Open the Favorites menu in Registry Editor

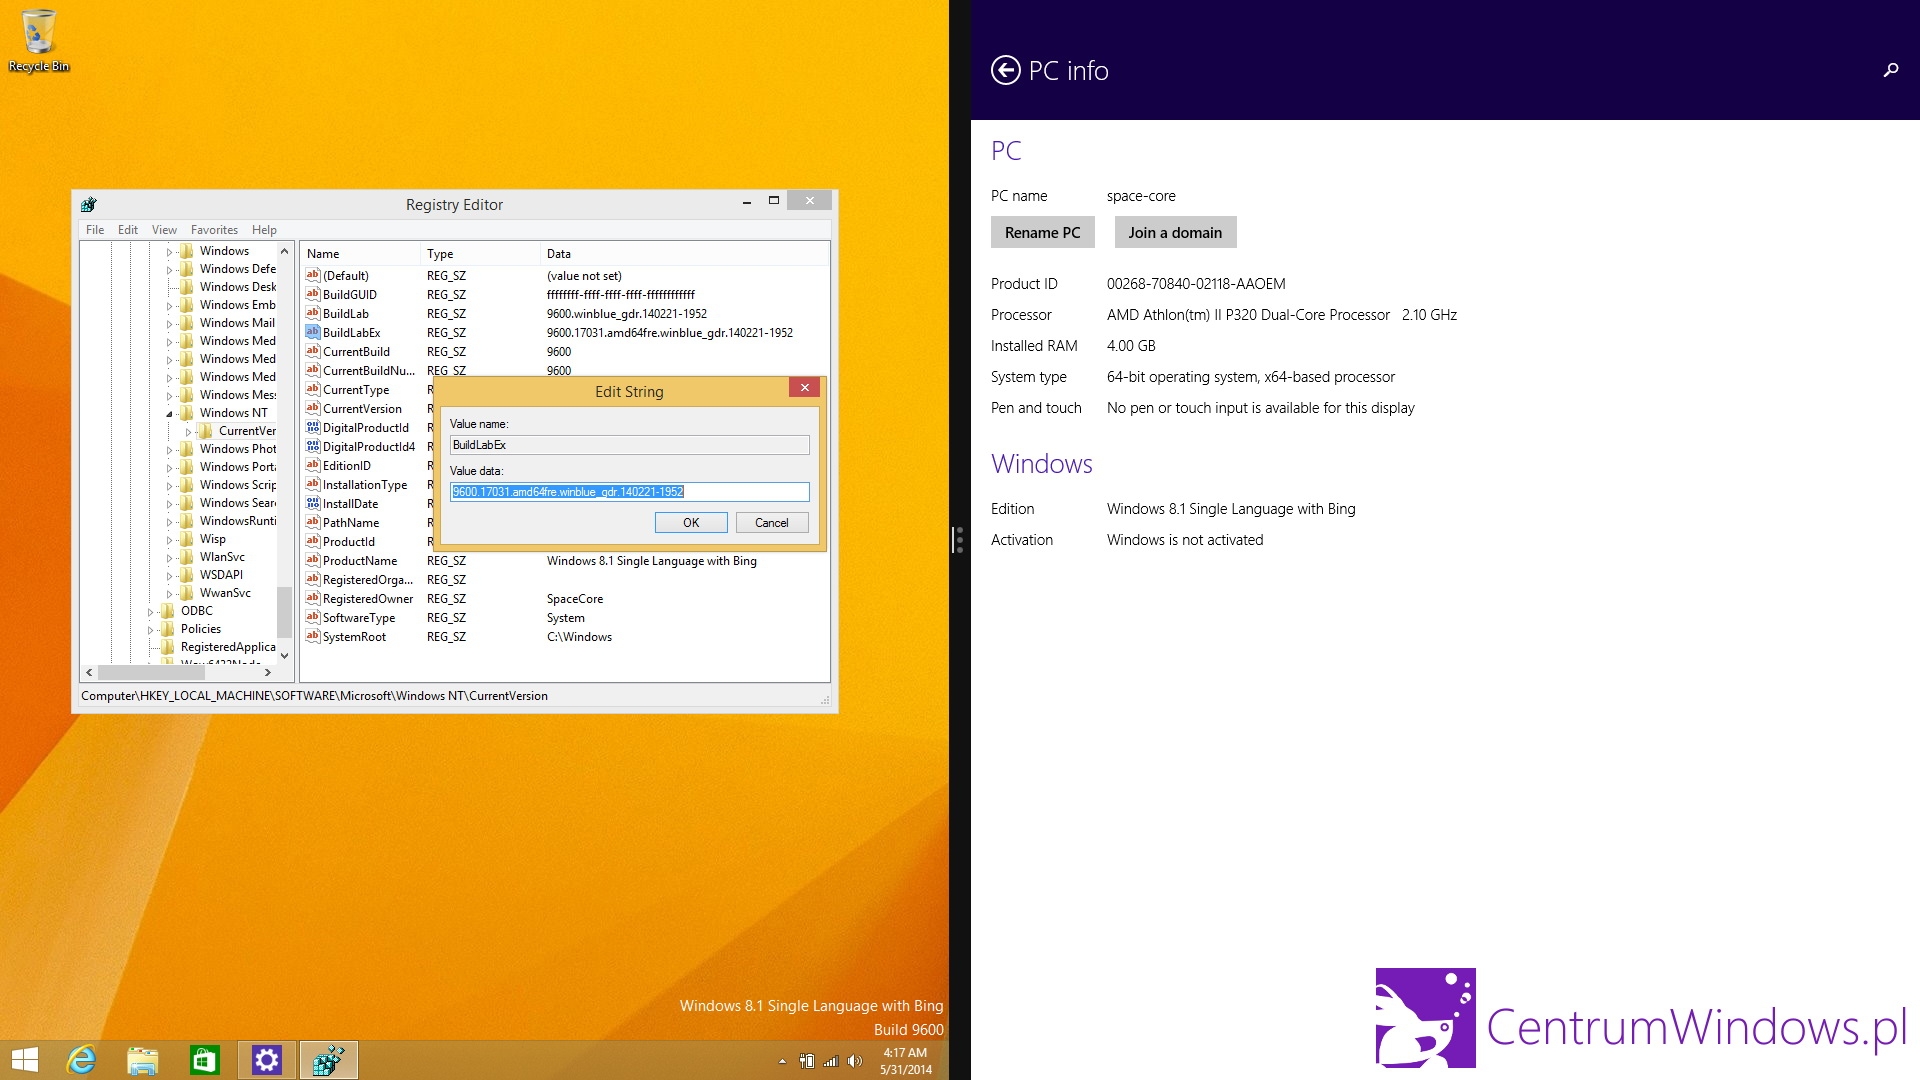214,230
